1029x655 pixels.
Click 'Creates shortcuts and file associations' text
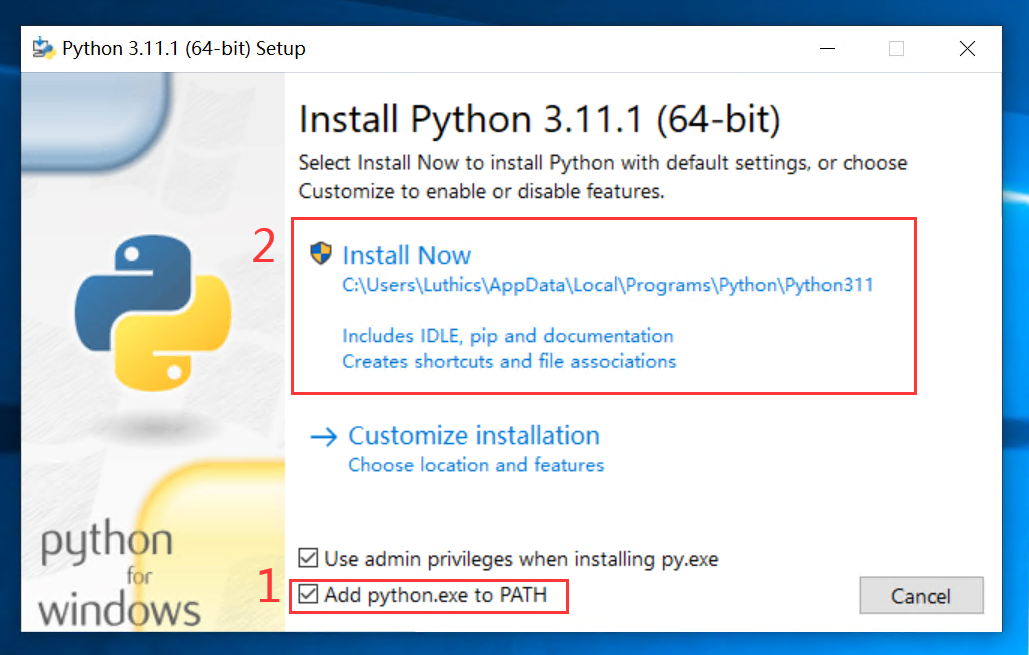click(509, 361)
